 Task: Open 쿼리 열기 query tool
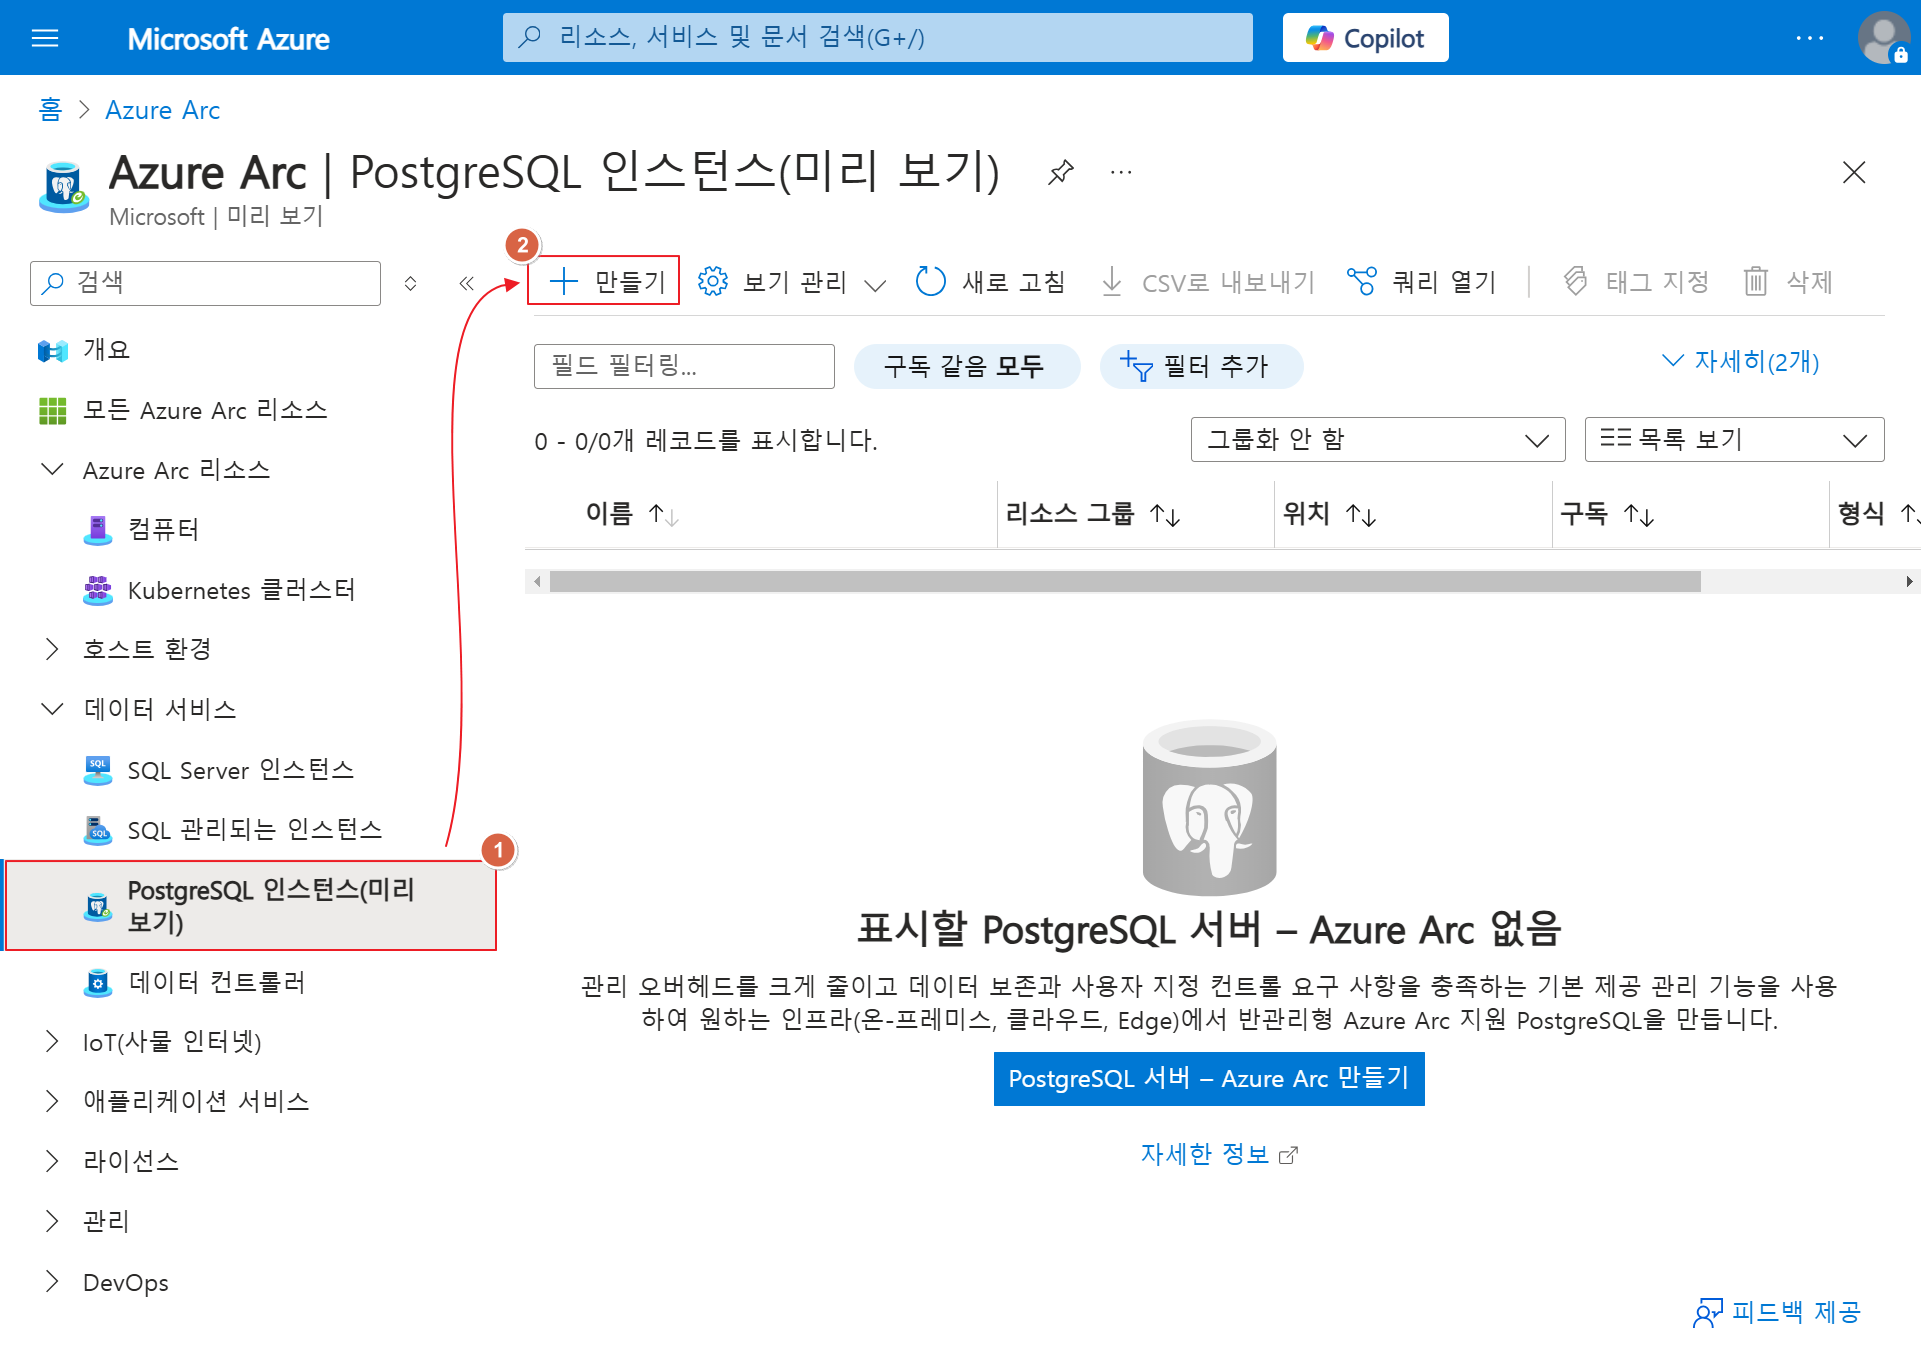(x=1421, y=282)
